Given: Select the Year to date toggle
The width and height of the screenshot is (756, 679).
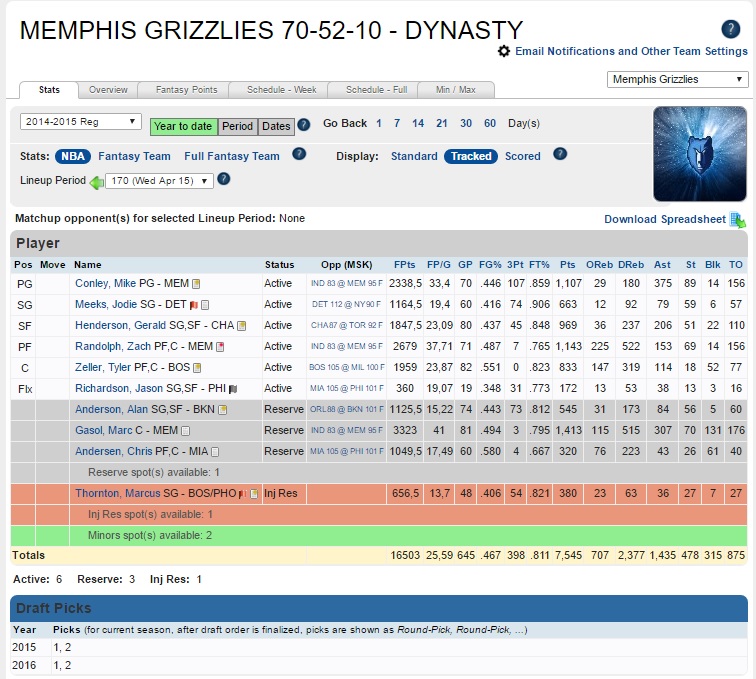Looking at the screenshot, I should click(183, 126).
